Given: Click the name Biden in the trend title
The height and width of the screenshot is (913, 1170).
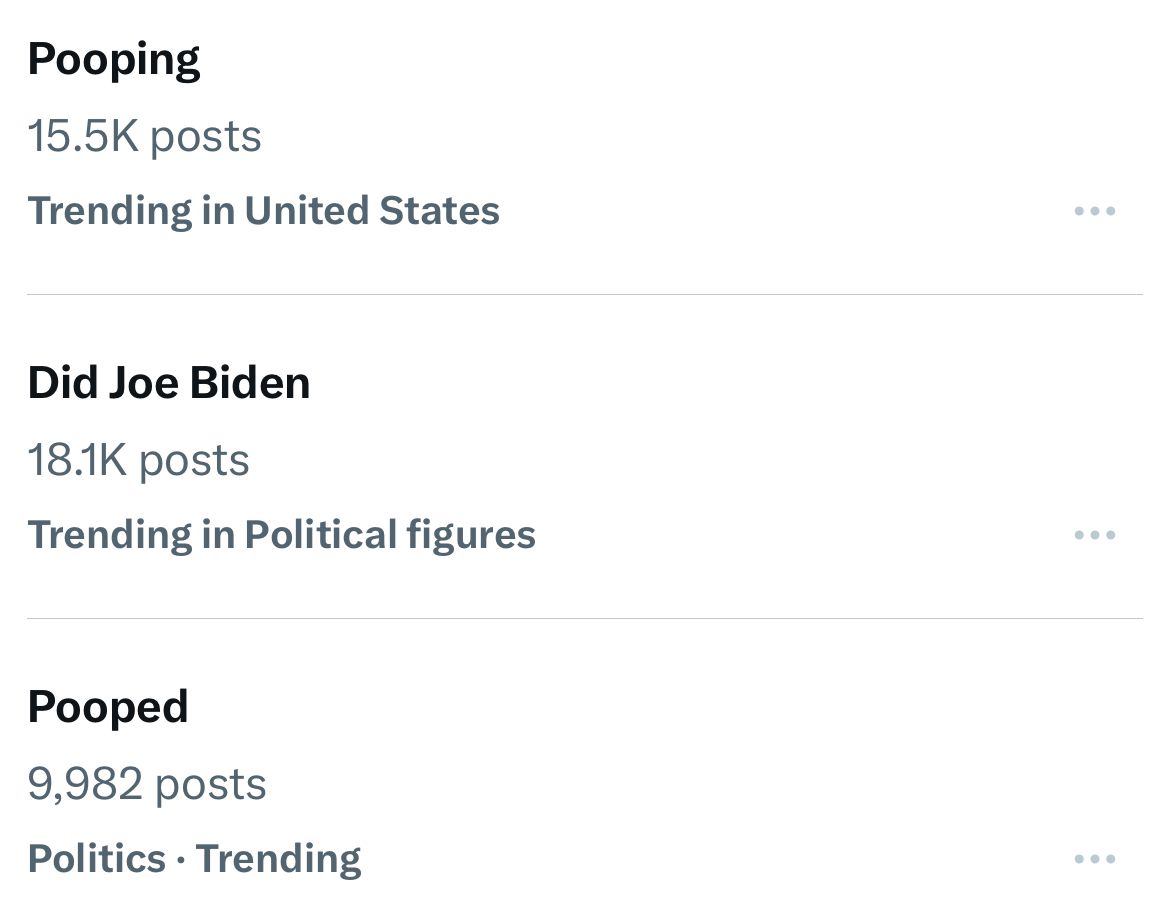Looking at the screenshot, I should (x=250, y=383).
